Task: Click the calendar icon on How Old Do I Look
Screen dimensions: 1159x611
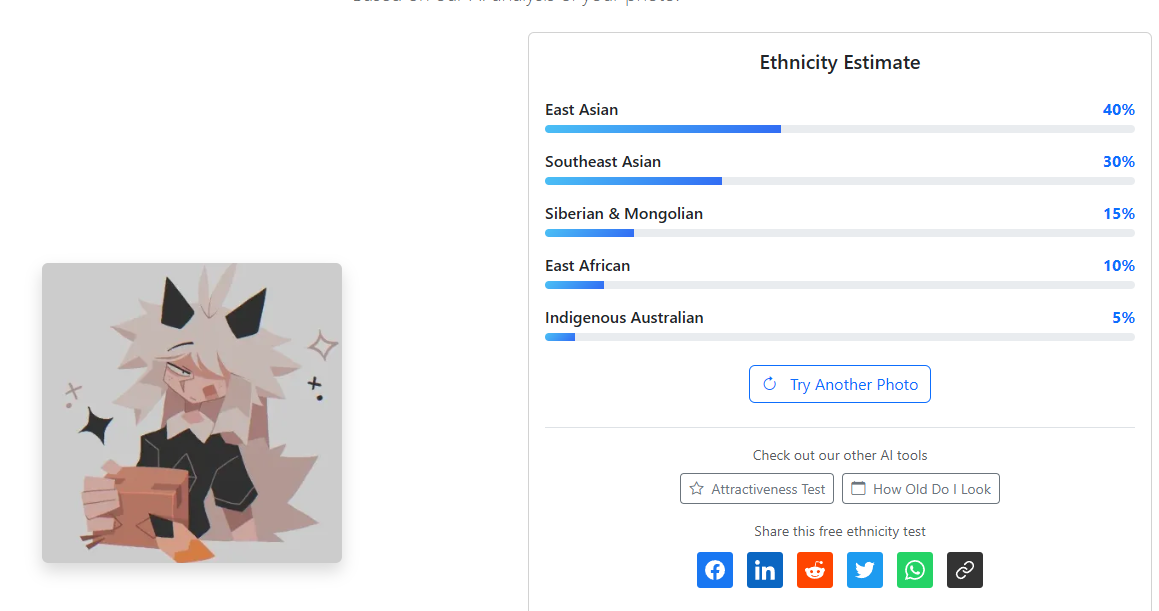Action: 858,489
